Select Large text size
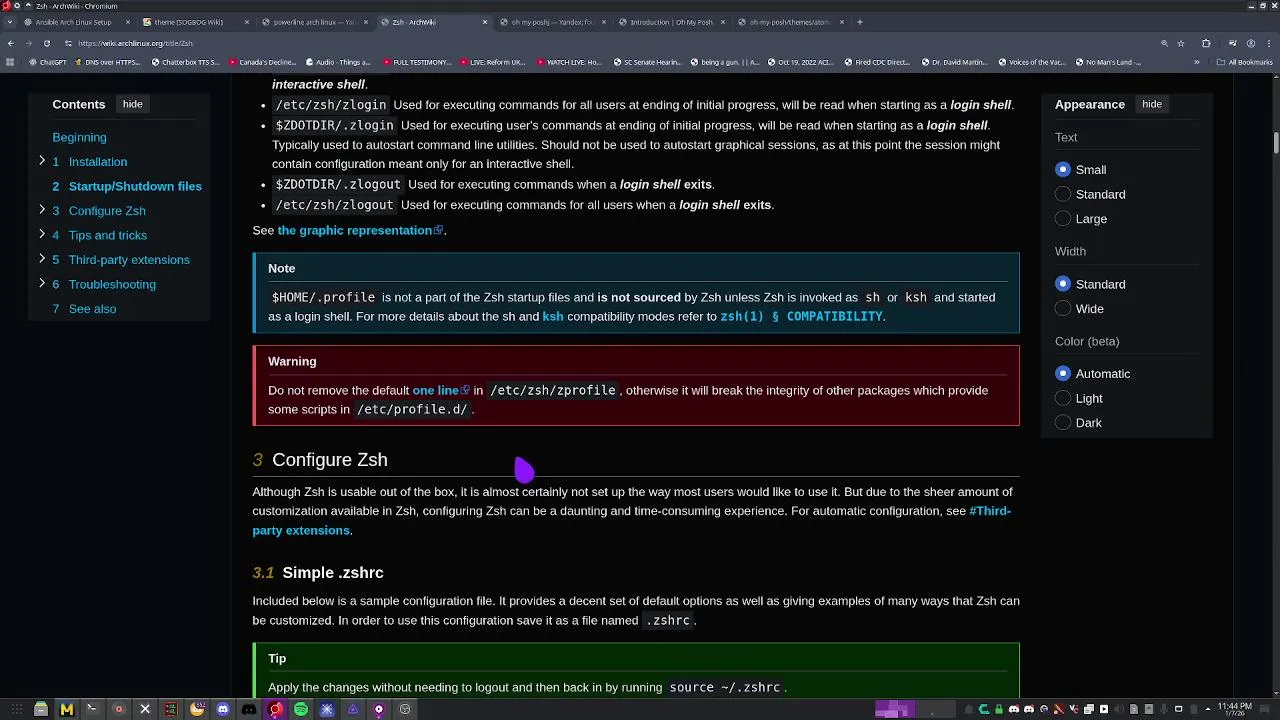 click(1063, 219)
